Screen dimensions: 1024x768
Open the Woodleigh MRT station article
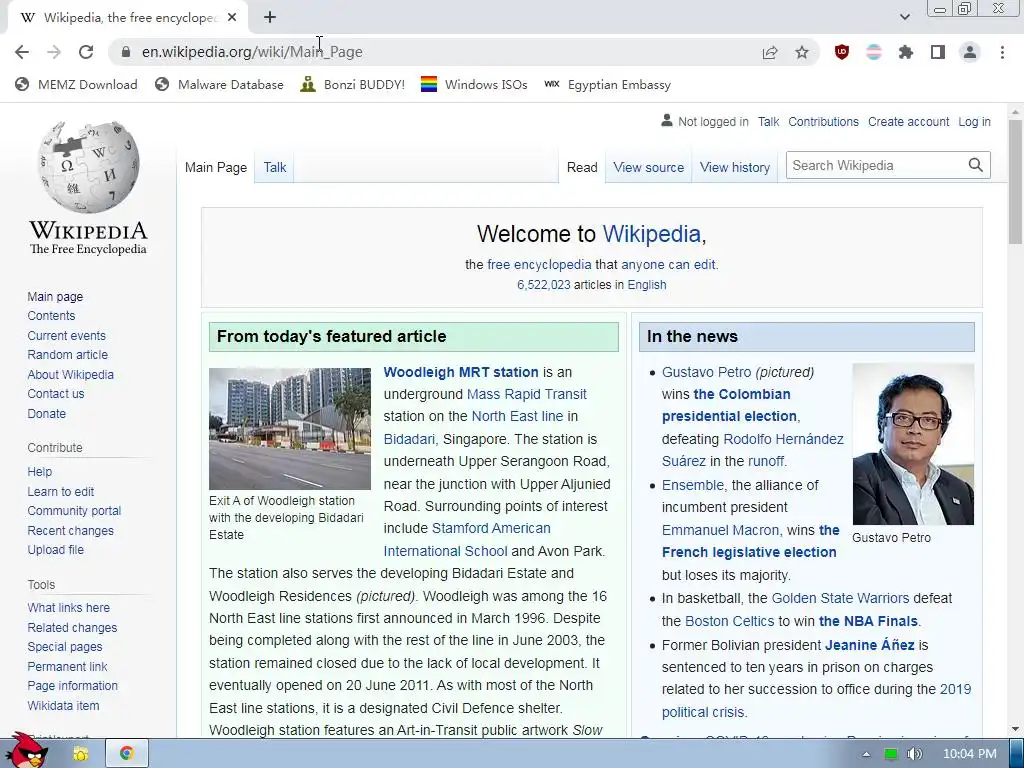[461, 372]
